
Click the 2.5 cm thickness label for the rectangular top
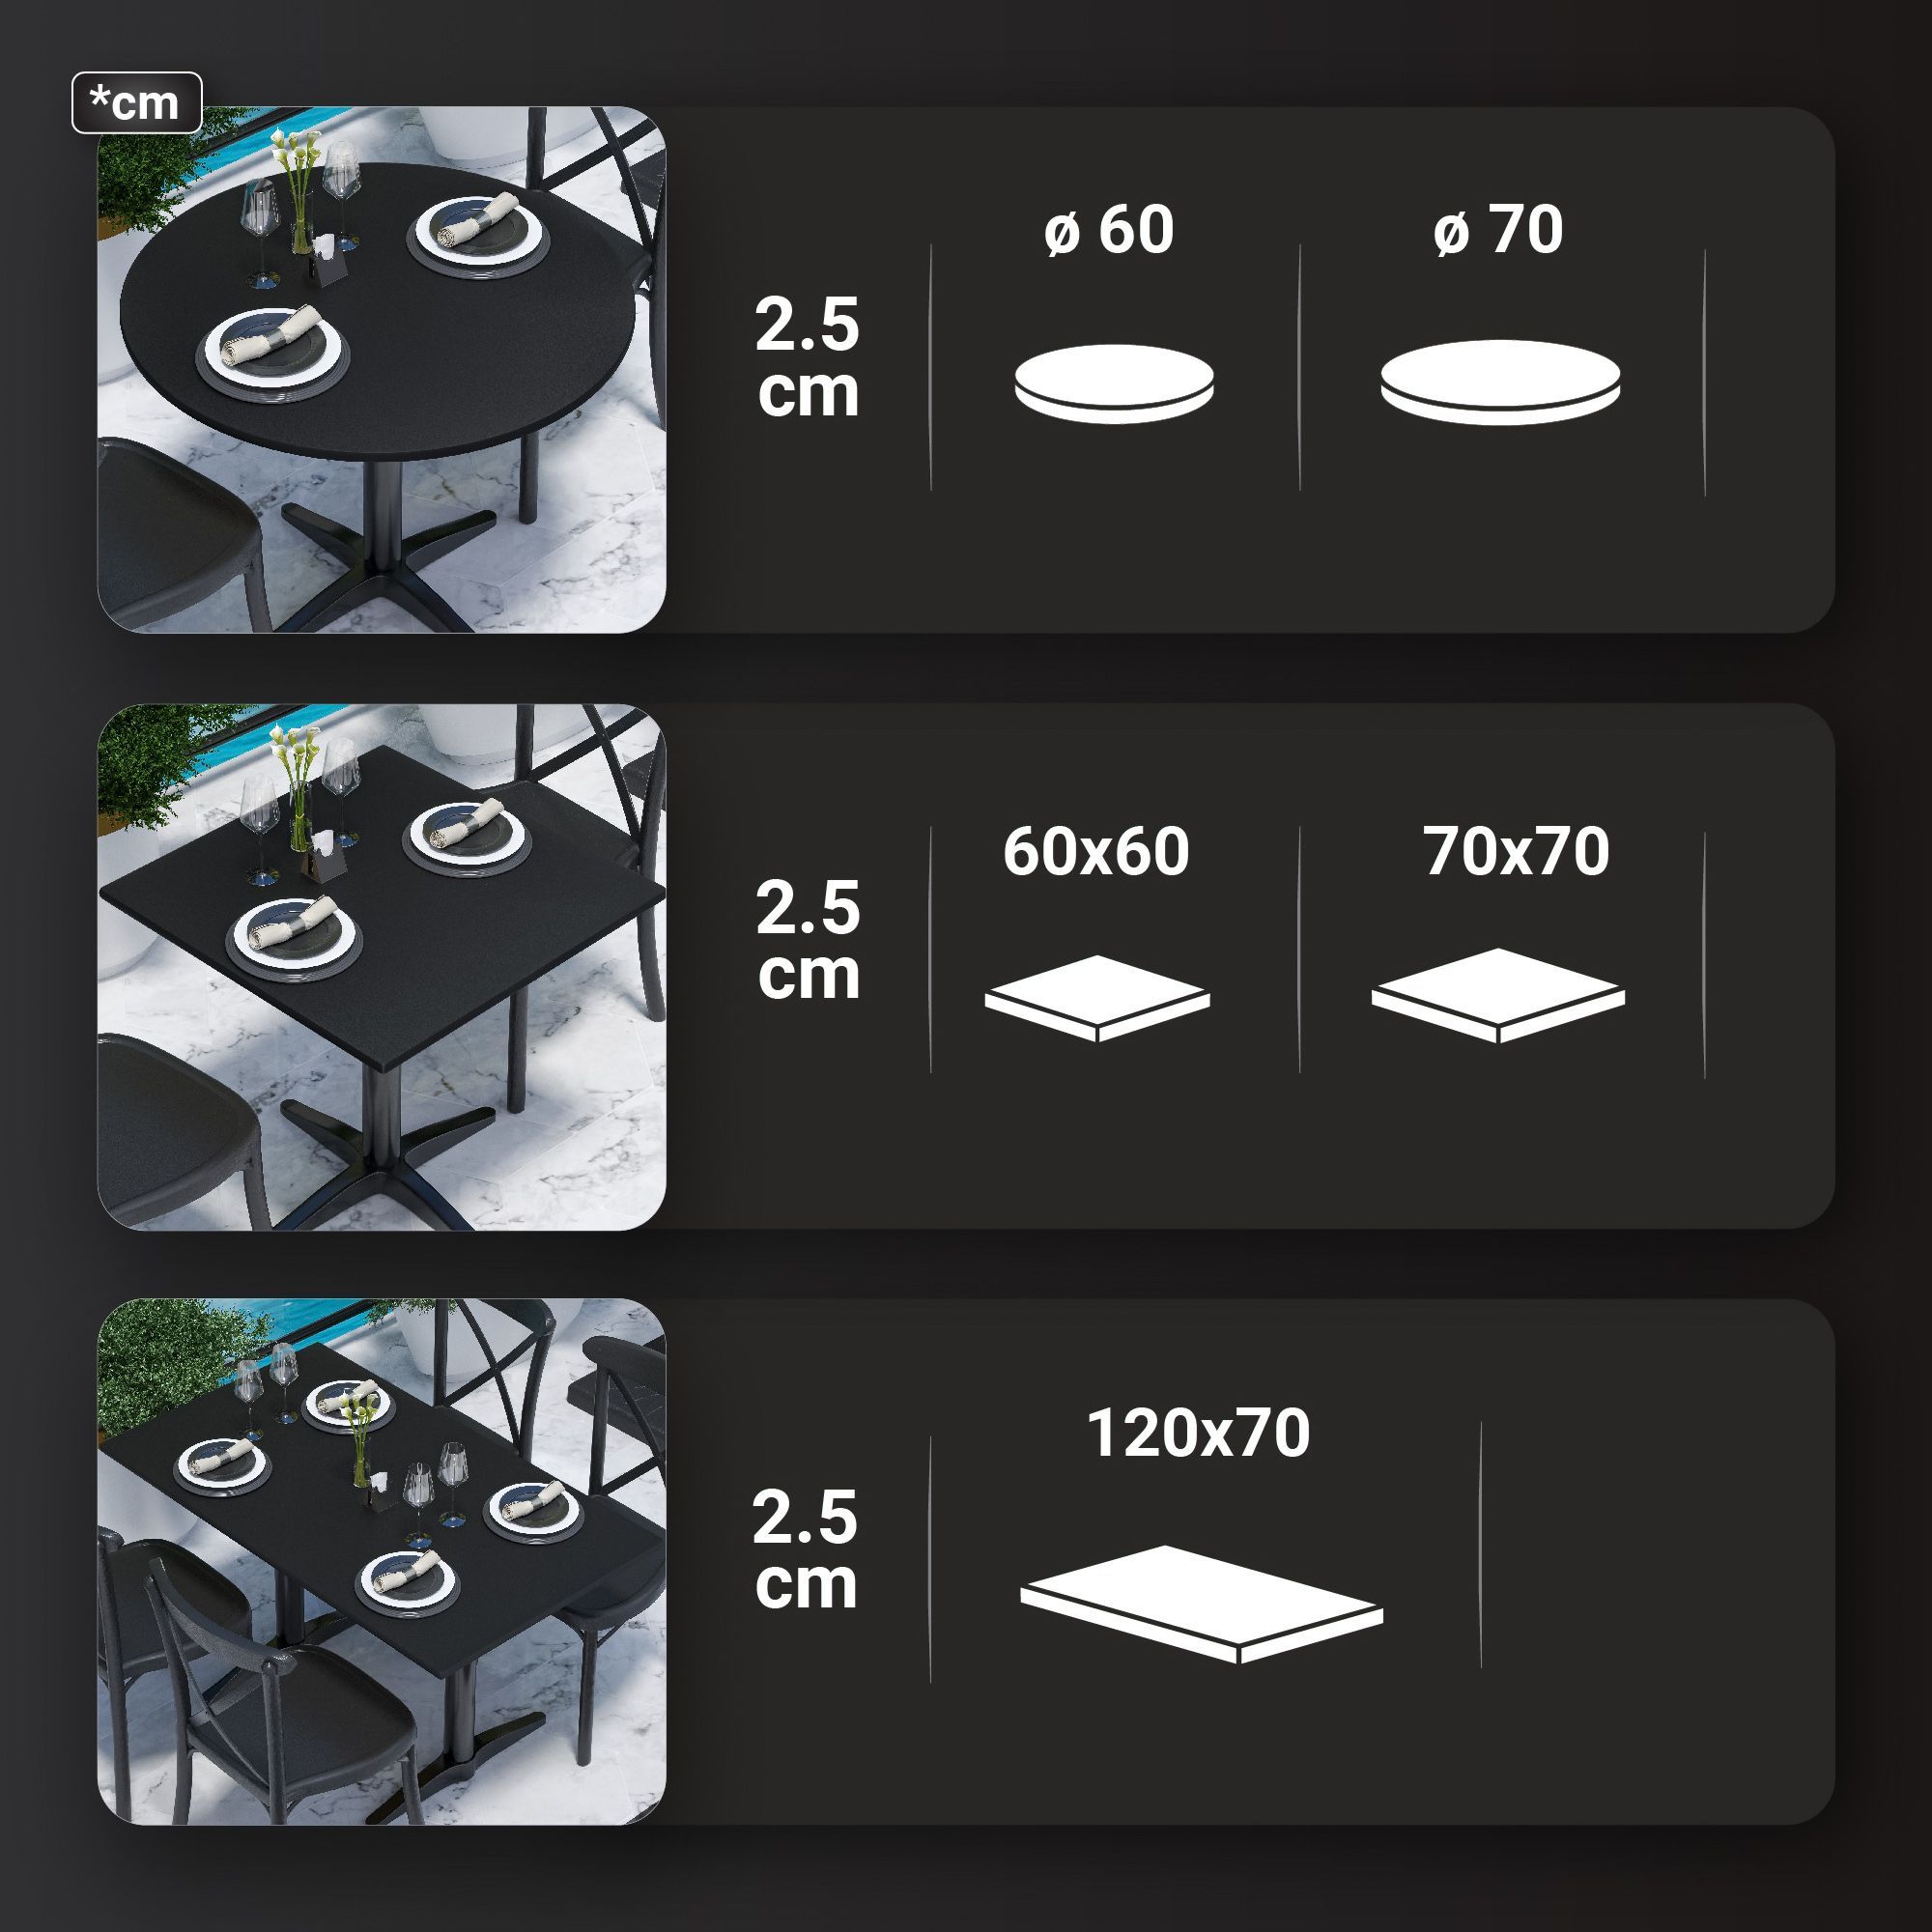click(806, 1551)
